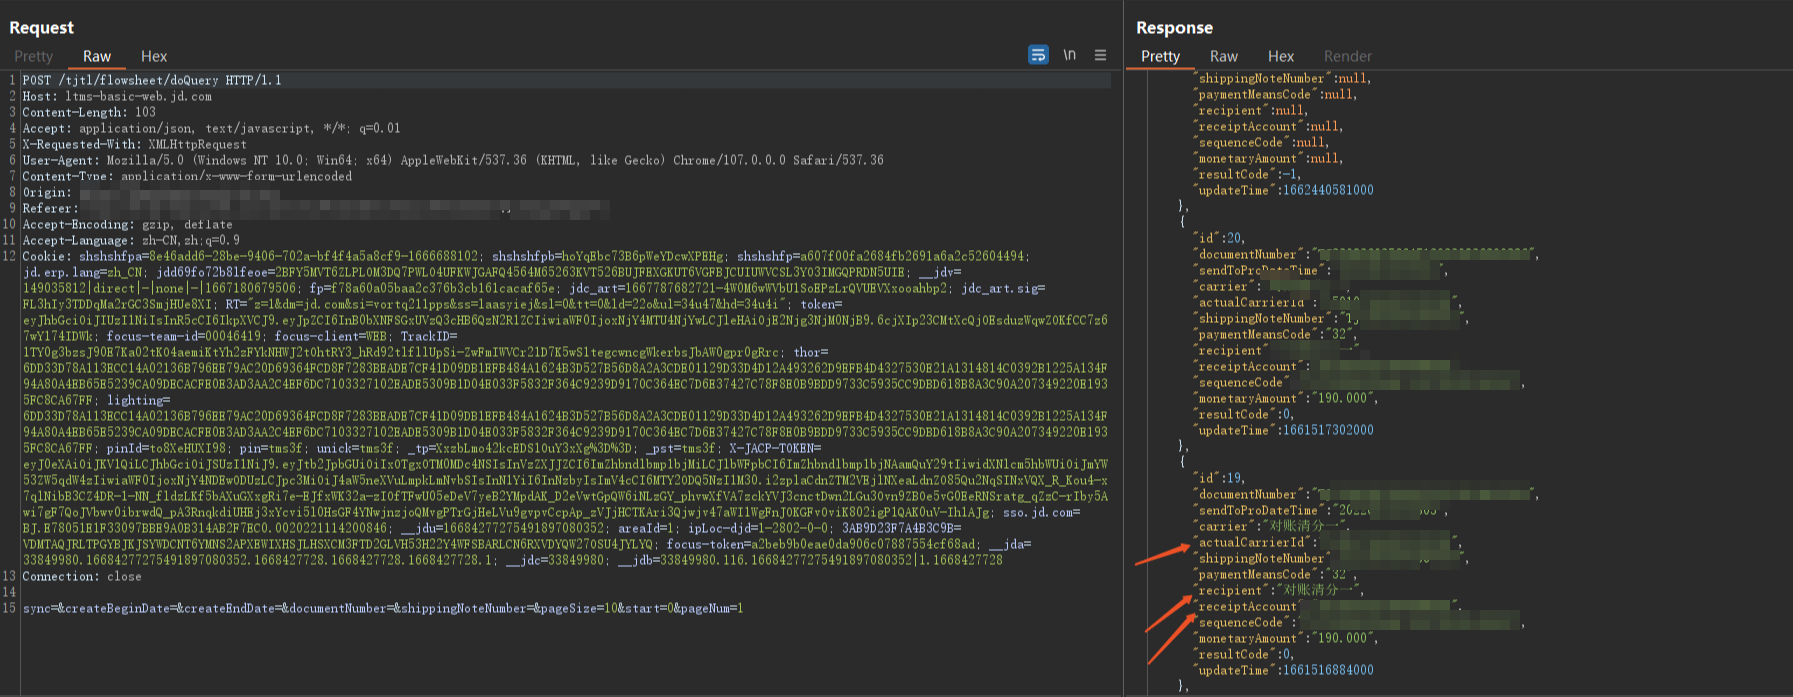
Task: Switch Request view to Pretty tab
Action: point(33,56)
